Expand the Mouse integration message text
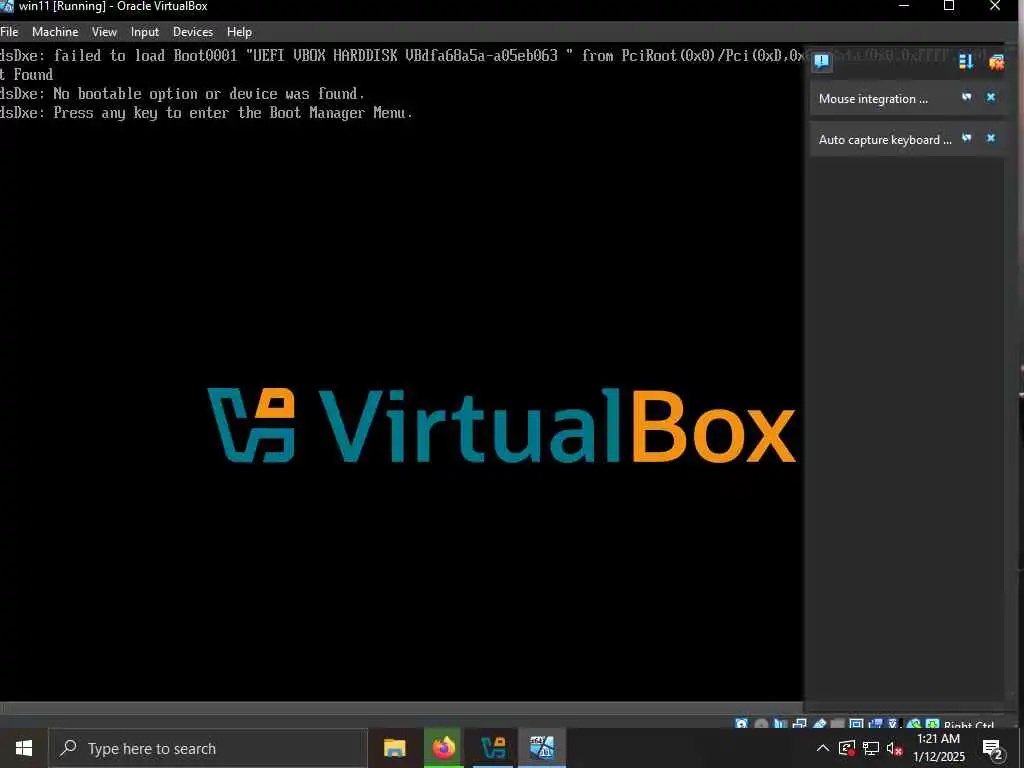 (873, 99)
